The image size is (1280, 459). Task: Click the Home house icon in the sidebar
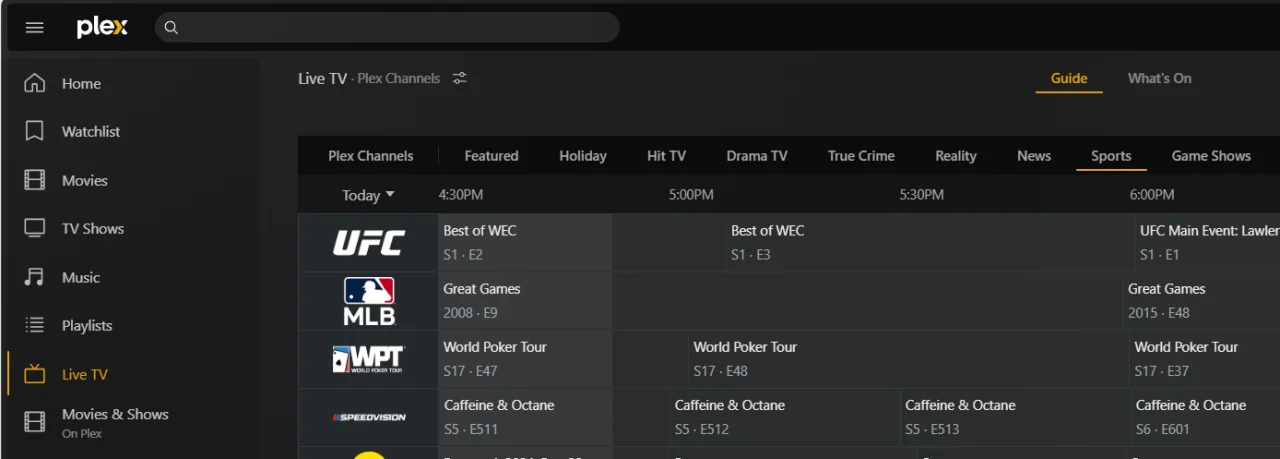[x=35, y=83]
